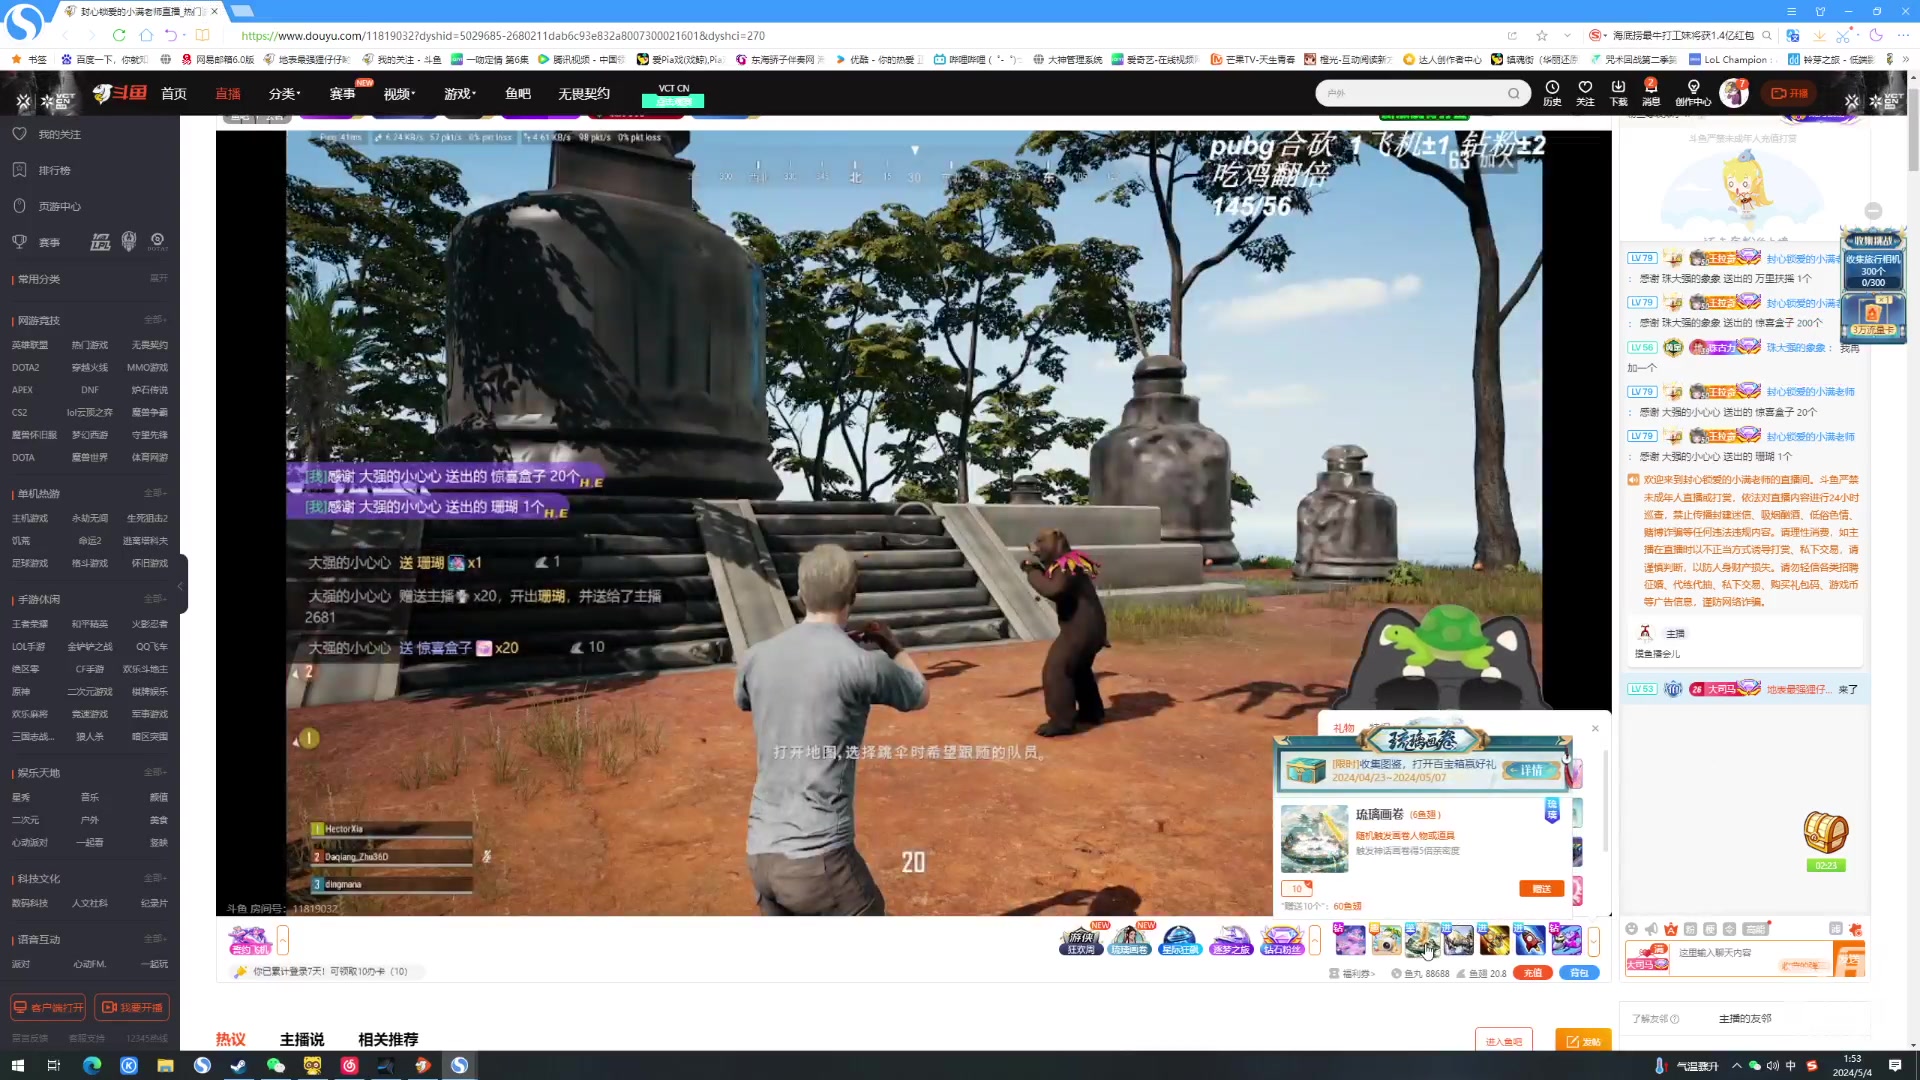Click 详情 on the 琉璃画卷 banner

[1532, 771]
